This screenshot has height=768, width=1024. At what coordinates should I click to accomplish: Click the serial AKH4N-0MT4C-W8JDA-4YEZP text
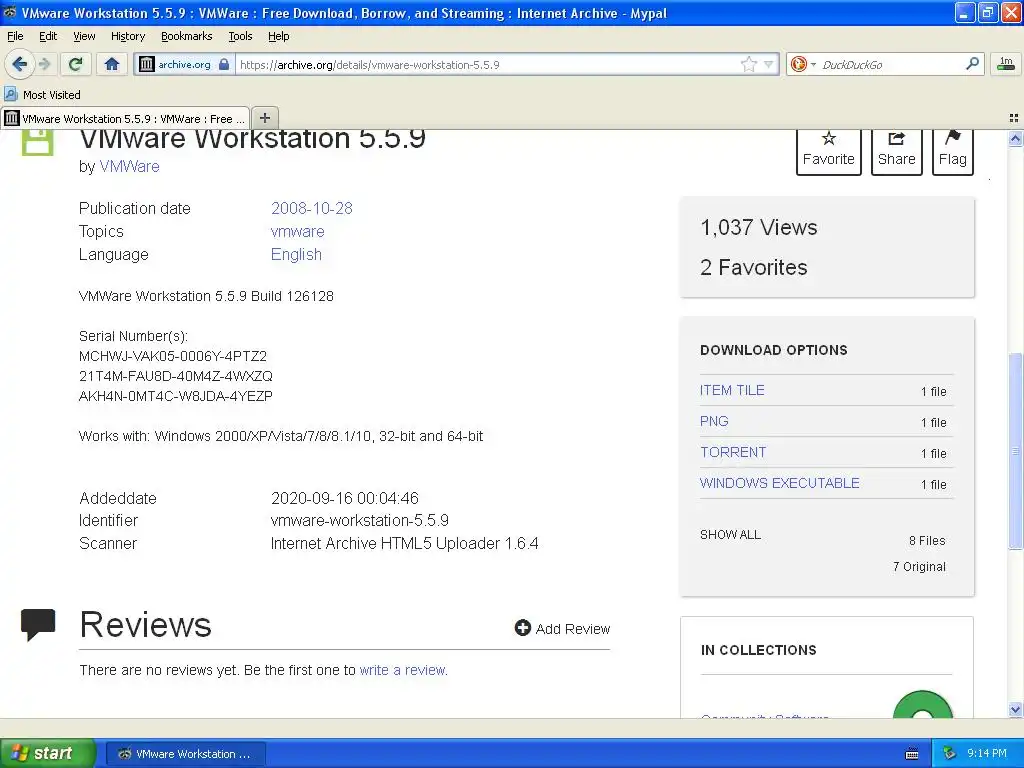pyautogui.click(x=176, y=396)
